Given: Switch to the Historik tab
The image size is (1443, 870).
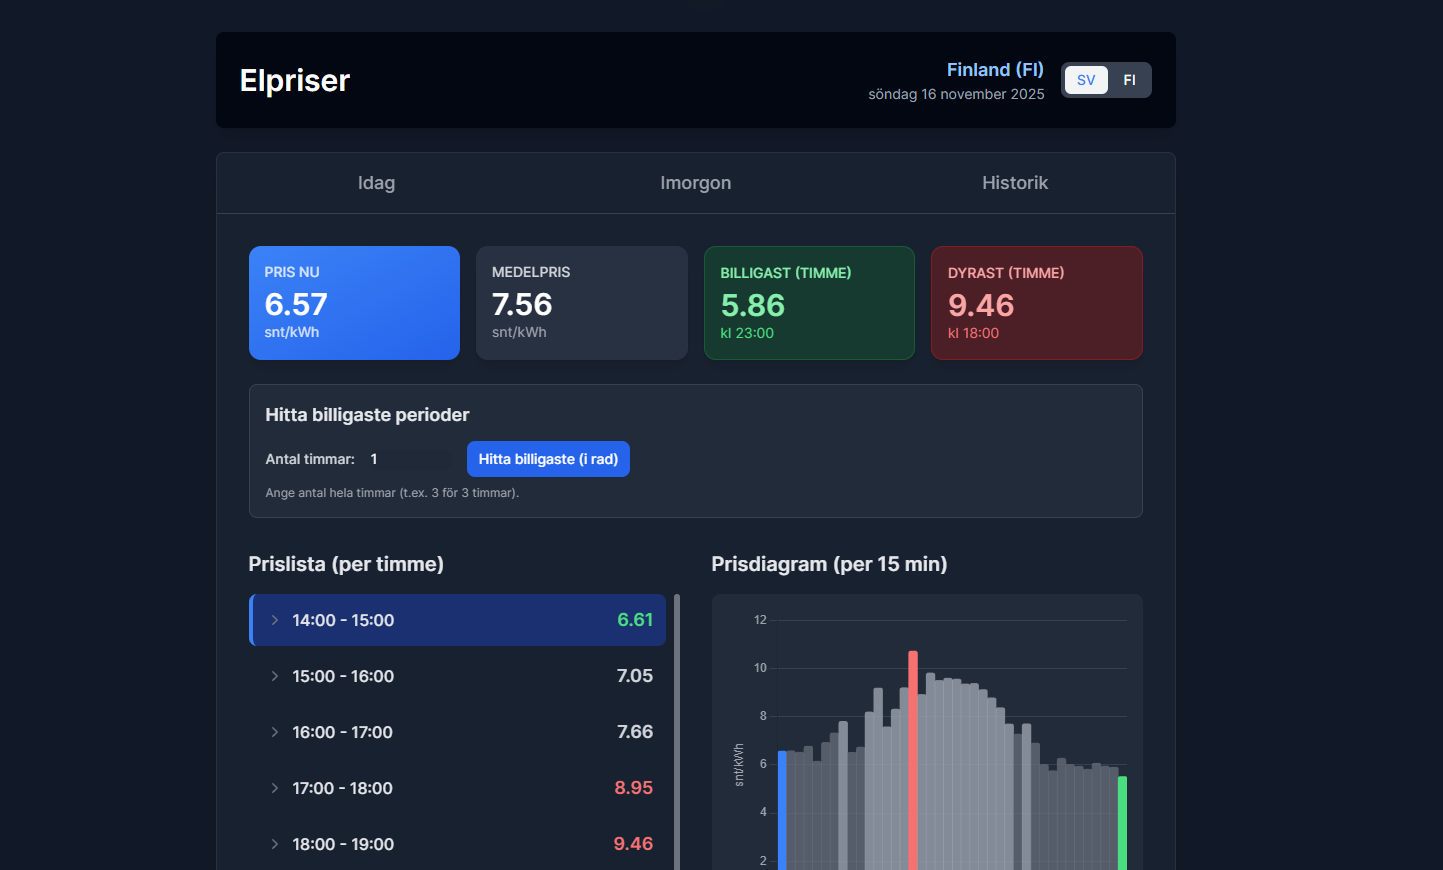Looking at the screenshot, I should point(1014,183).
